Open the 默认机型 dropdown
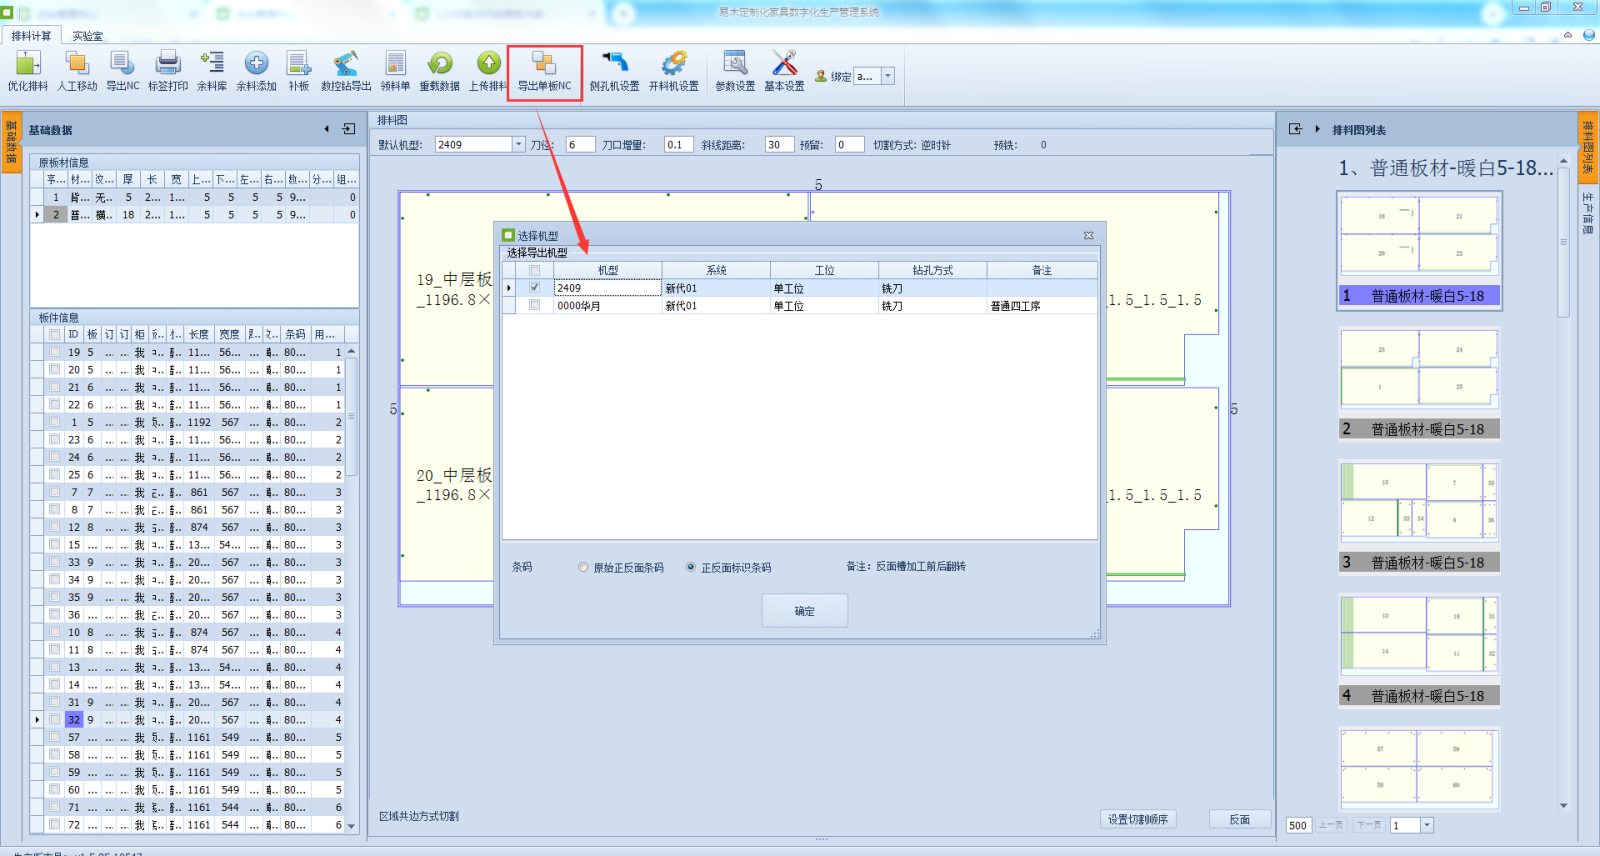Image resolution: width=1600 pixels, height=856 pixels. point(518,145)
